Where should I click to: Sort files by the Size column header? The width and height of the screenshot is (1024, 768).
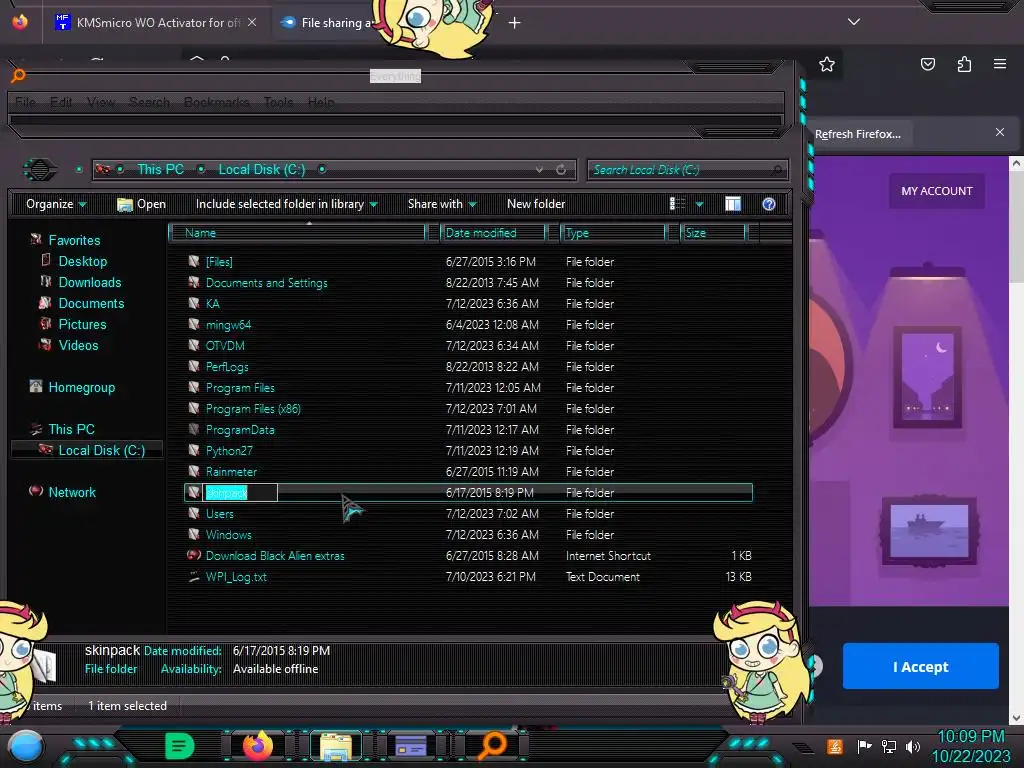pyautogui.click(x=713, y=232)
